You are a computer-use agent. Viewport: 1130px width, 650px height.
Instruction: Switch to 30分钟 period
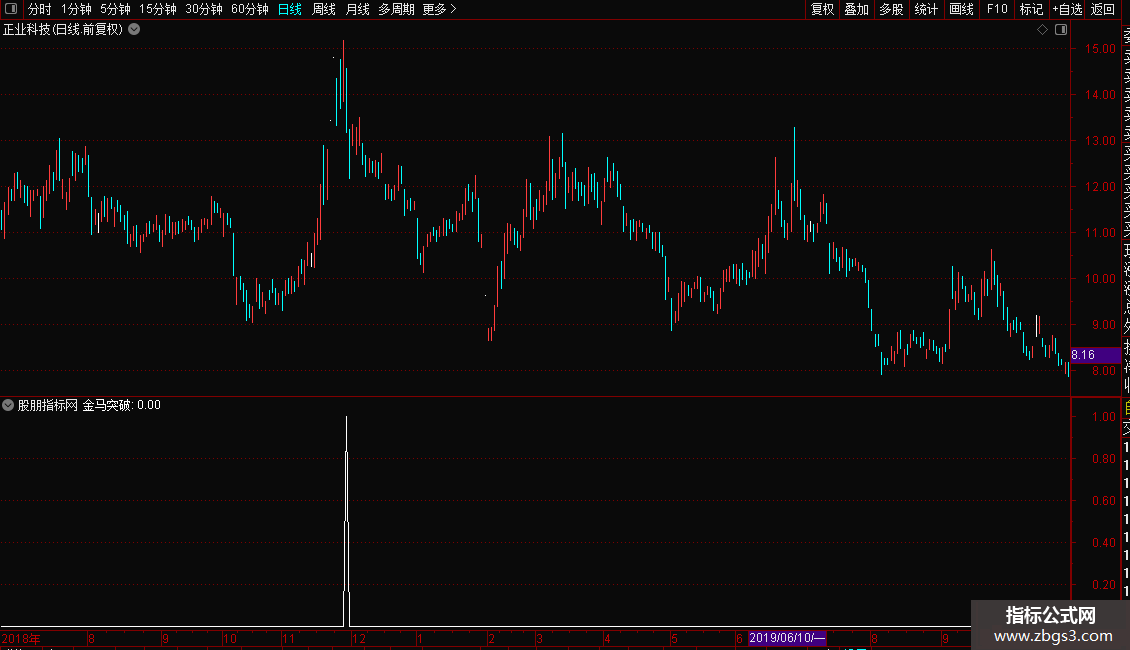coord(204,9)
